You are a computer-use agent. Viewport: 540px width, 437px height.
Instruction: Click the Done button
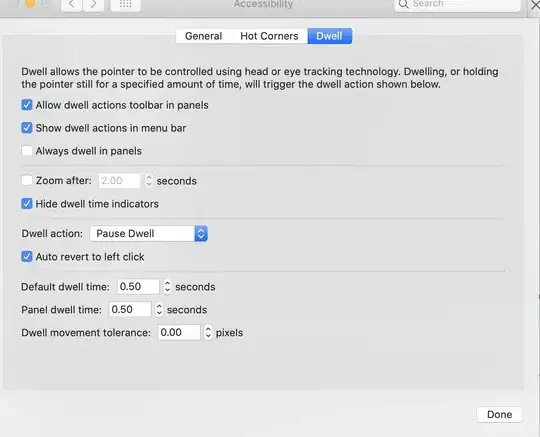coord(499,414)
